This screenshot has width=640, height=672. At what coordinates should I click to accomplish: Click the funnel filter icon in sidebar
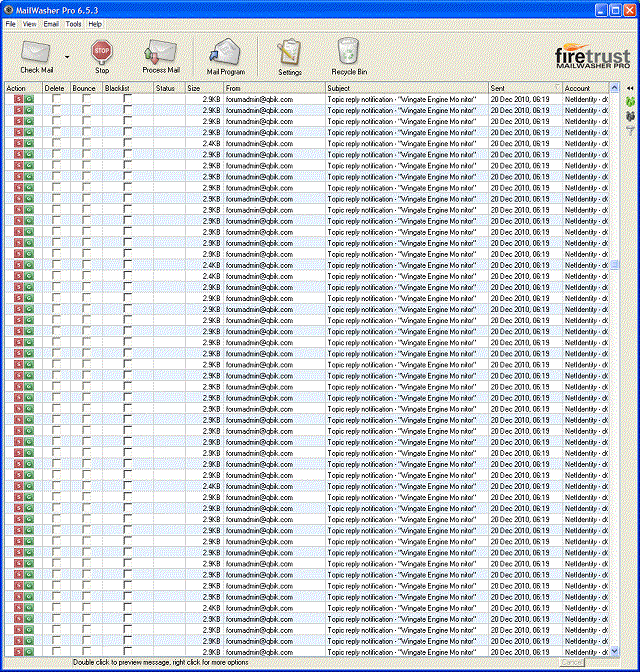coord(630,130)
